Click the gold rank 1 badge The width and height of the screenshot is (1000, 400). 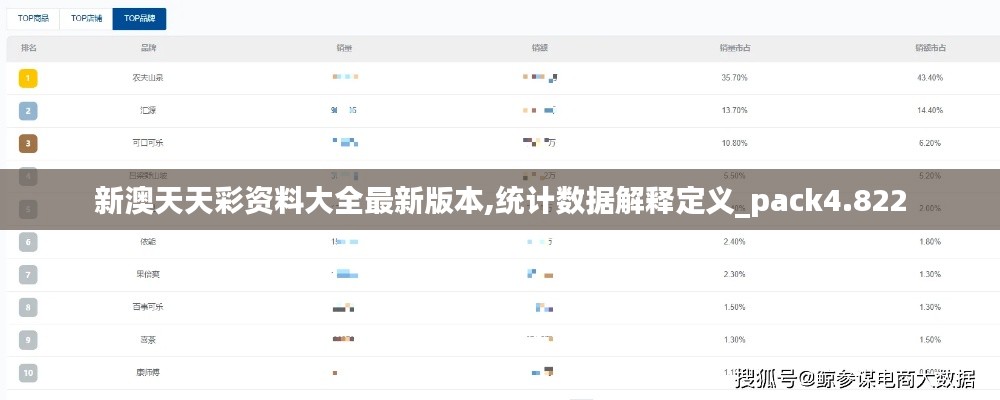click(x=28, y=78)
